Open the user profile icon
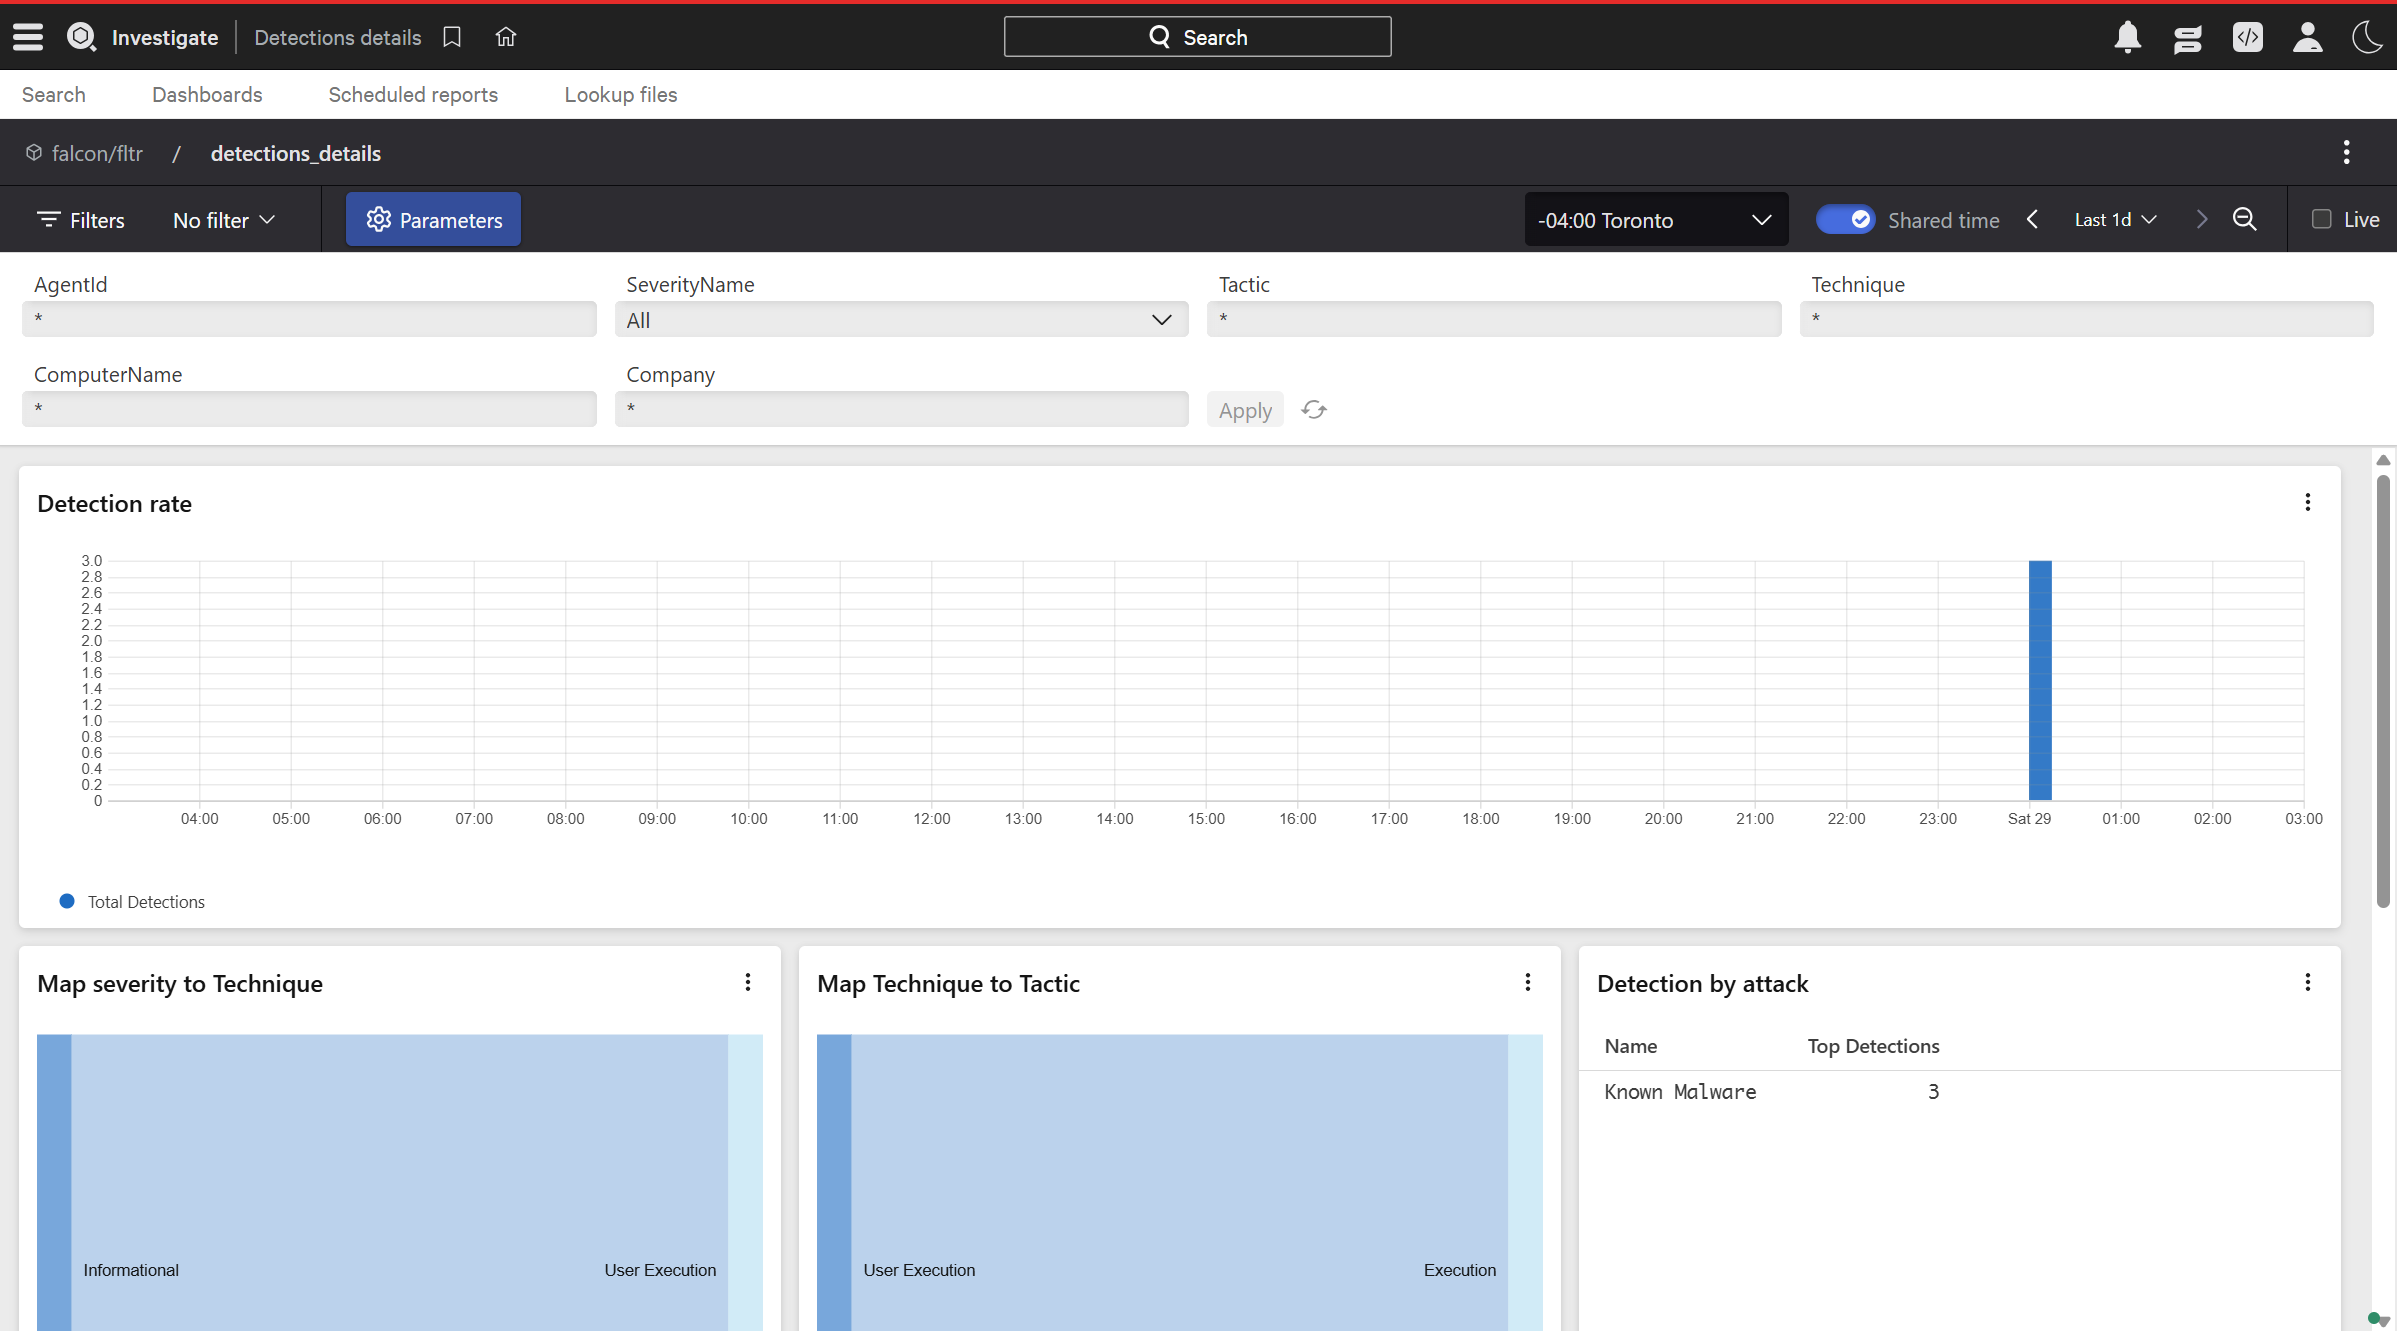 [x=2308, y=37]
